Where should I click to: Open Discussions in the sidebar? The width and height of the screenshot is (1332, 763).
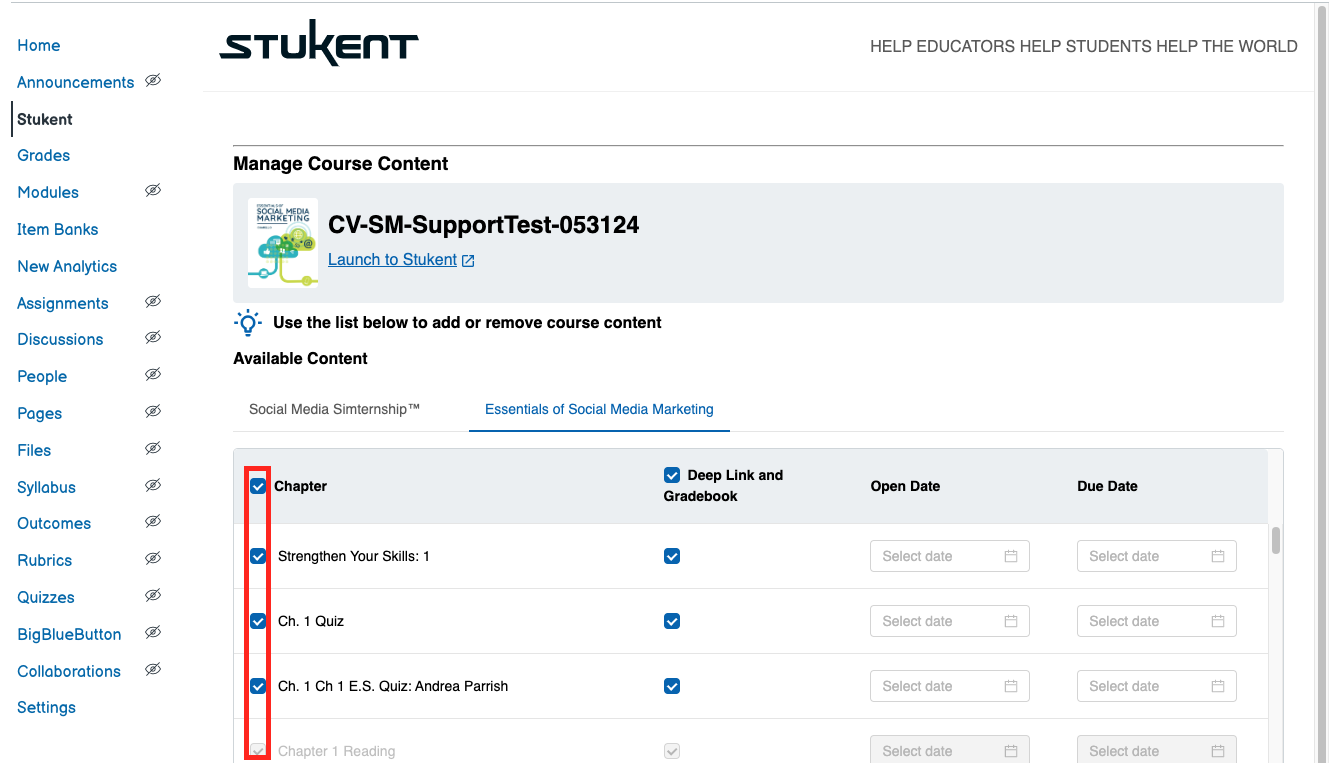(60, 340)
